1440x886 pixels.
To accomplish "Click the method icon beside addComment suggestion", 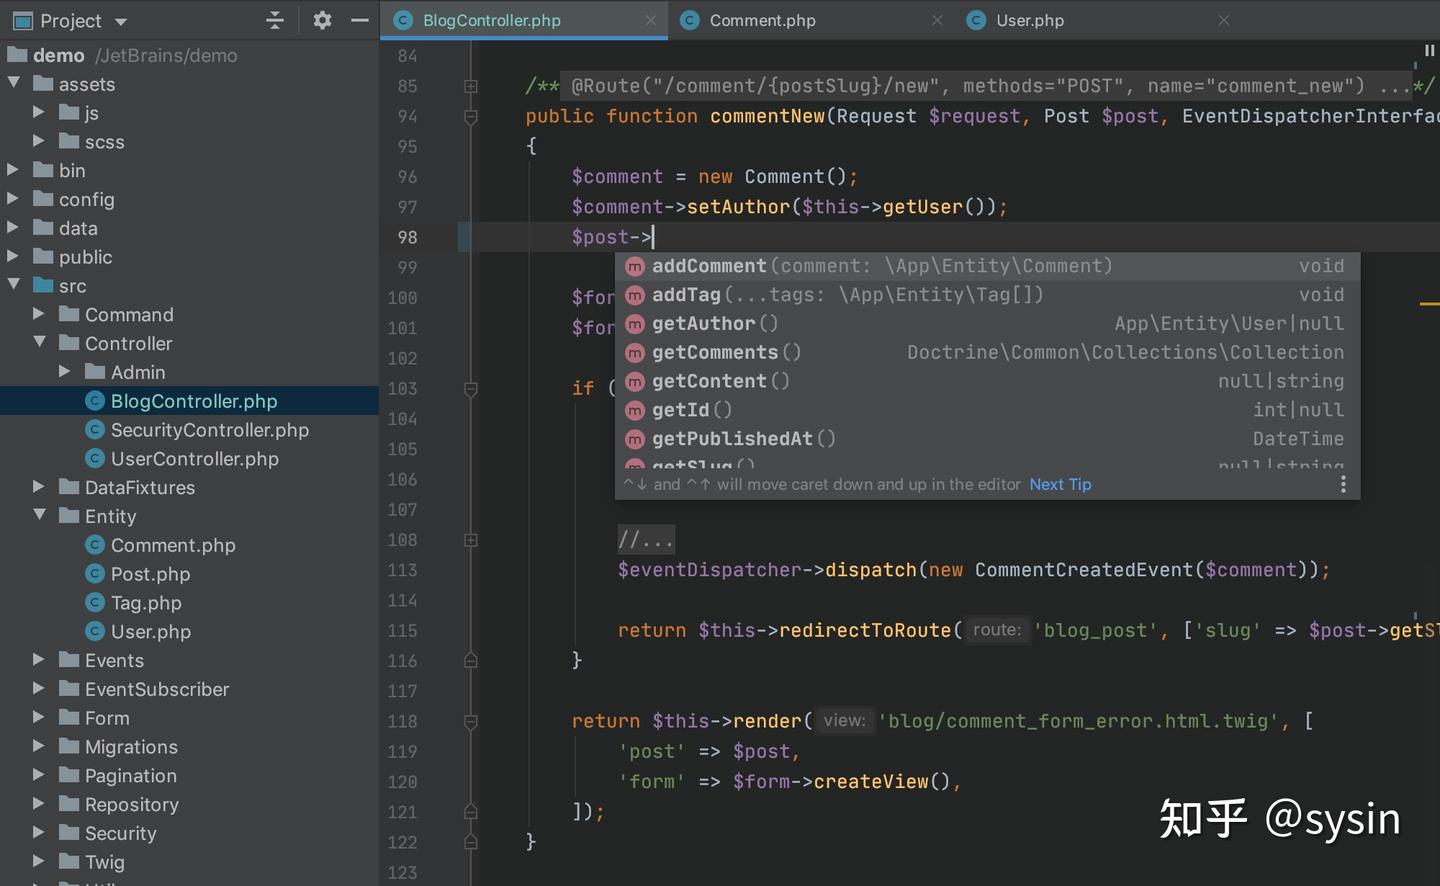I will [635, 266].
